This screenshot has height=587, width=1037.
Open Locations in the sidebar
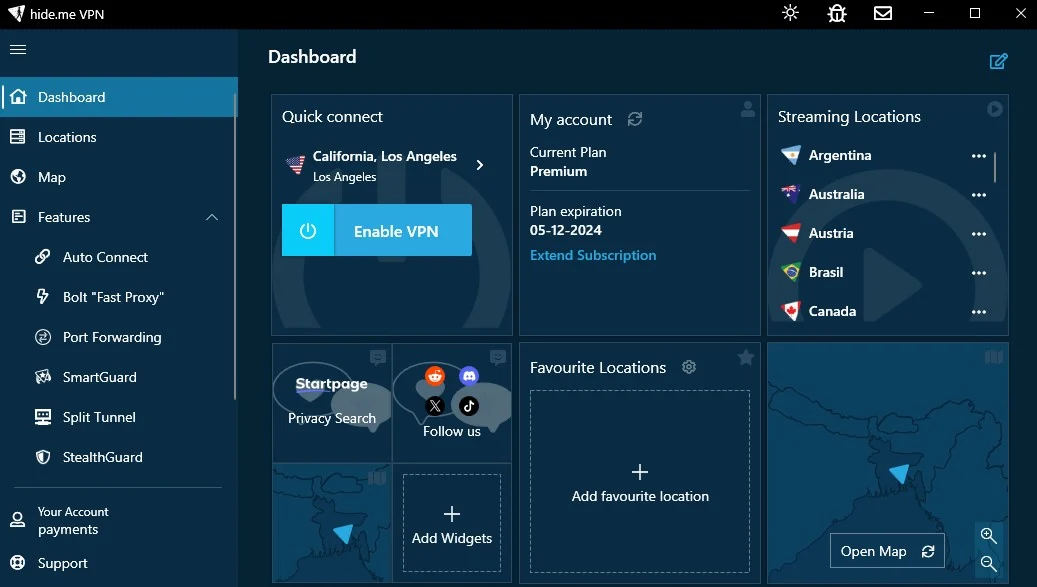click(118, 137)
